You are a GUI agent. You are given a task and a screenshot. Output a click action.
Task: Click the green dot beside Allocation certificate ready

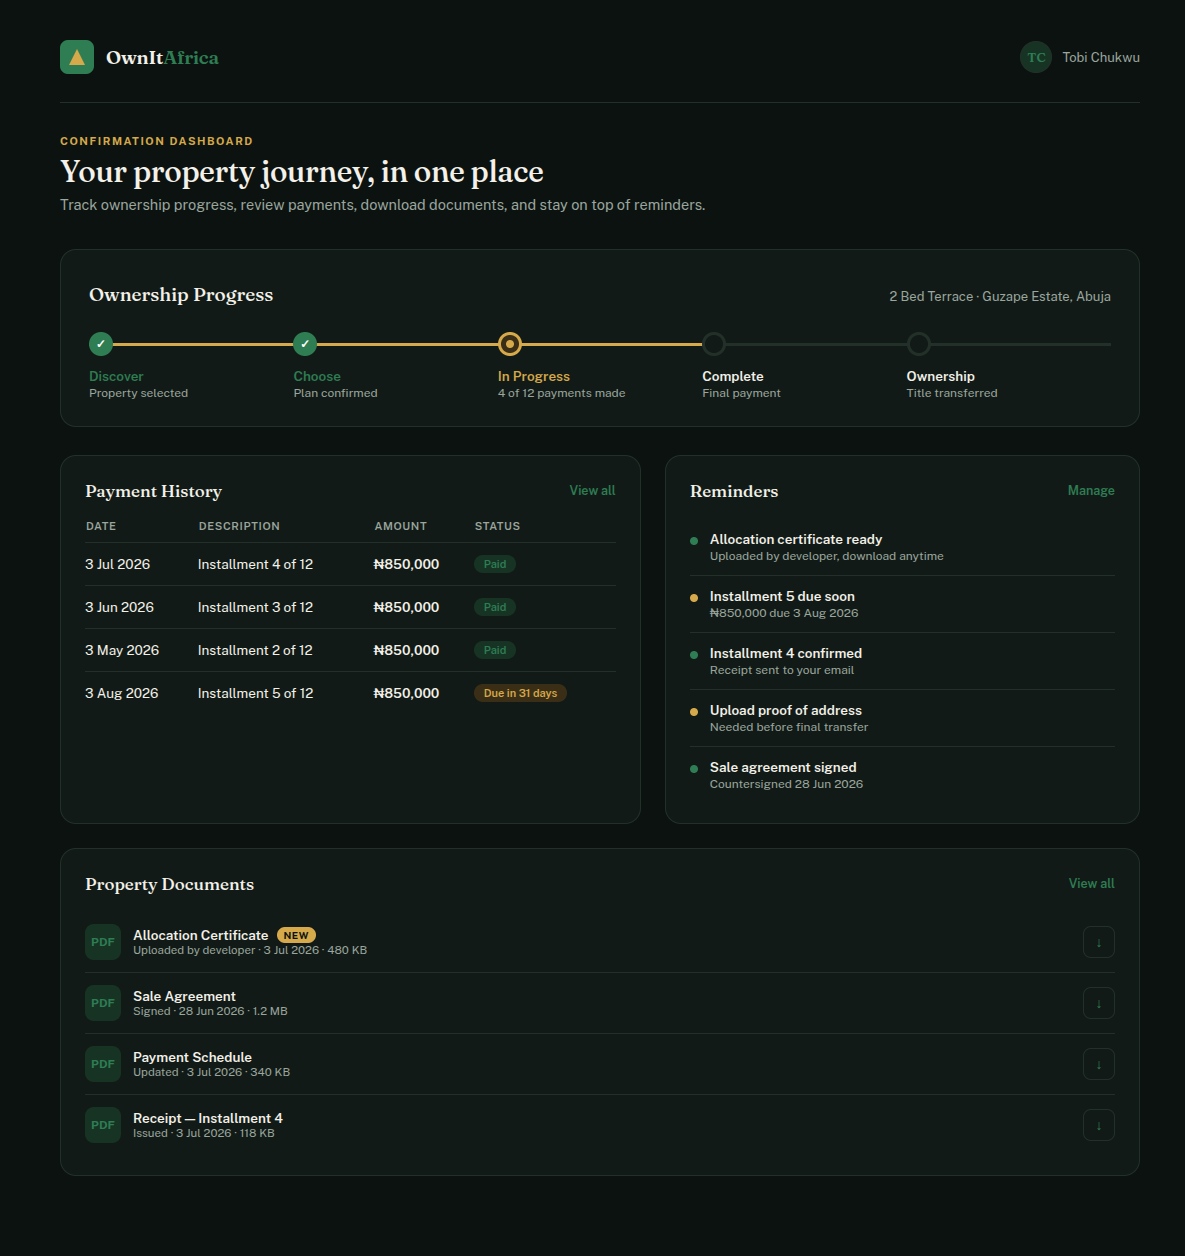(x=694, y=541)
